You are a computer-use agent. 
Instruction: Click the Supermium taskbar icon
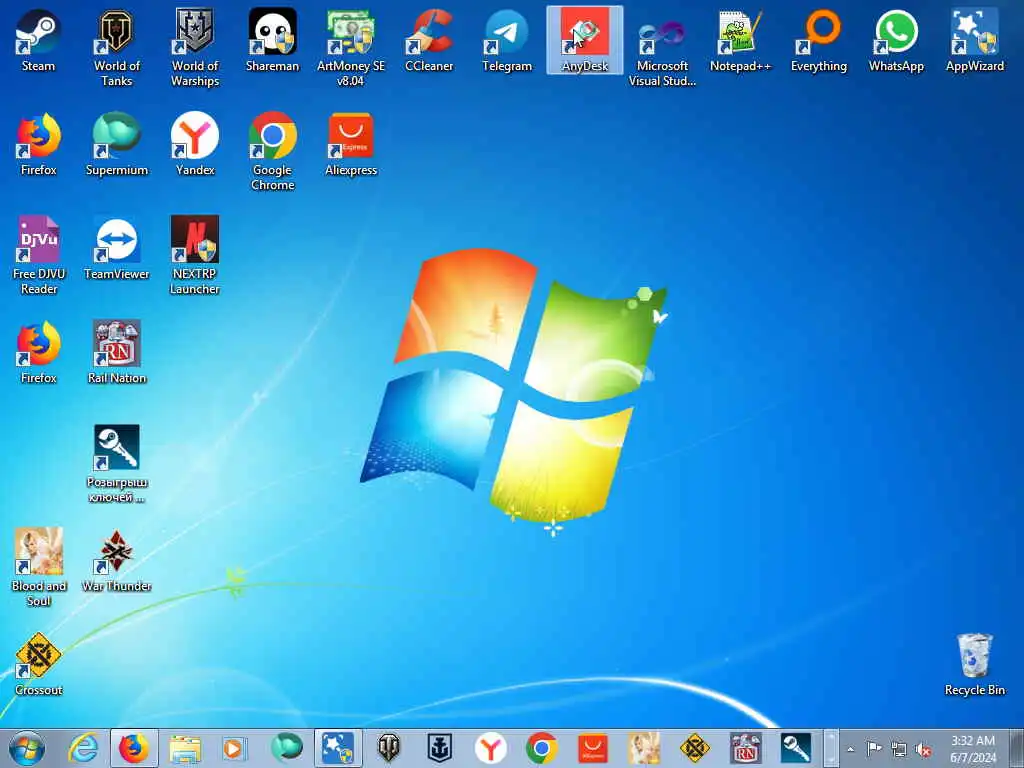tap(287, 748)
